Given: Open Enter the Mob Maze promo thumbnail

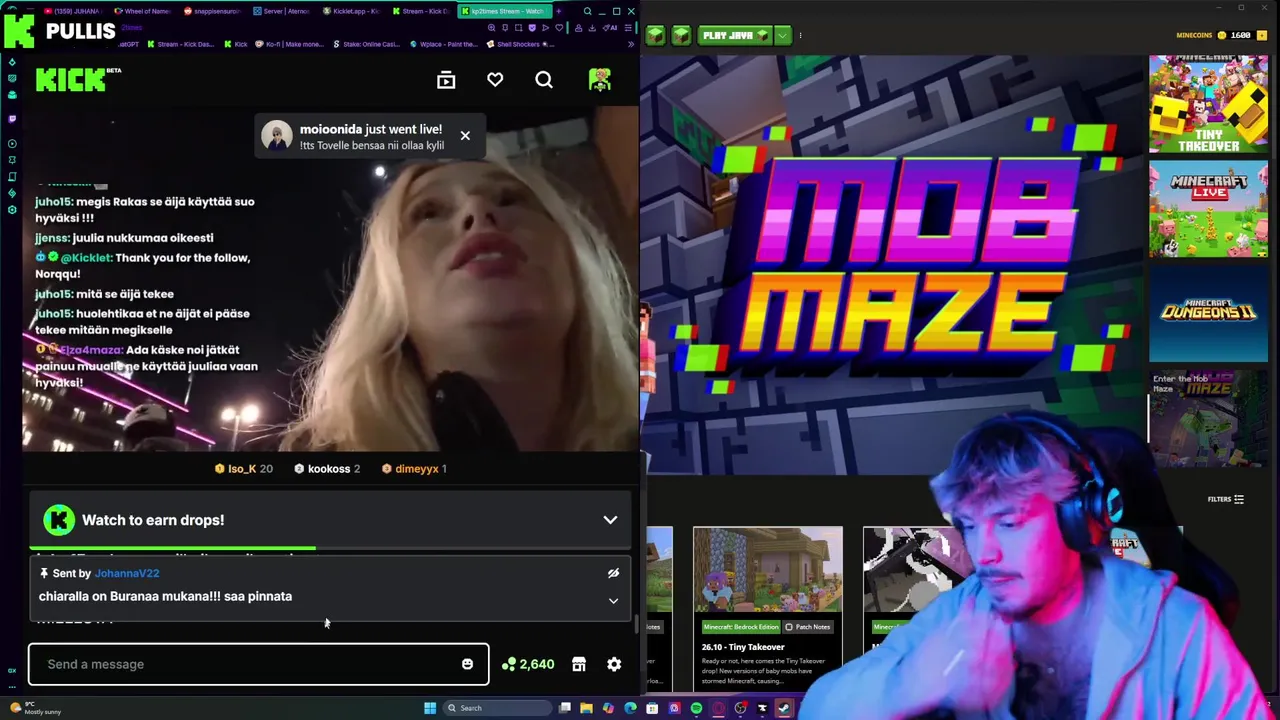Looking at the screenshot, I should [1208, 418].
